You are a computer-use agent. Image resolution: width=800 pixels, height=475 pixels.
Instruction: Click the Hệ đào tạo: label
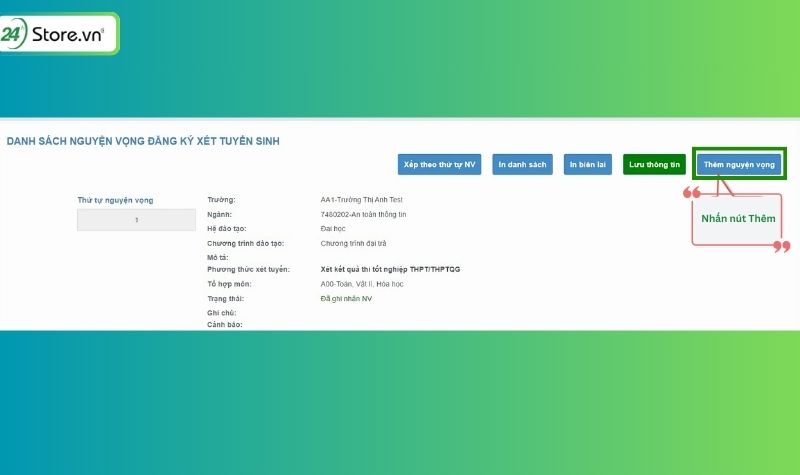[227, 229]
